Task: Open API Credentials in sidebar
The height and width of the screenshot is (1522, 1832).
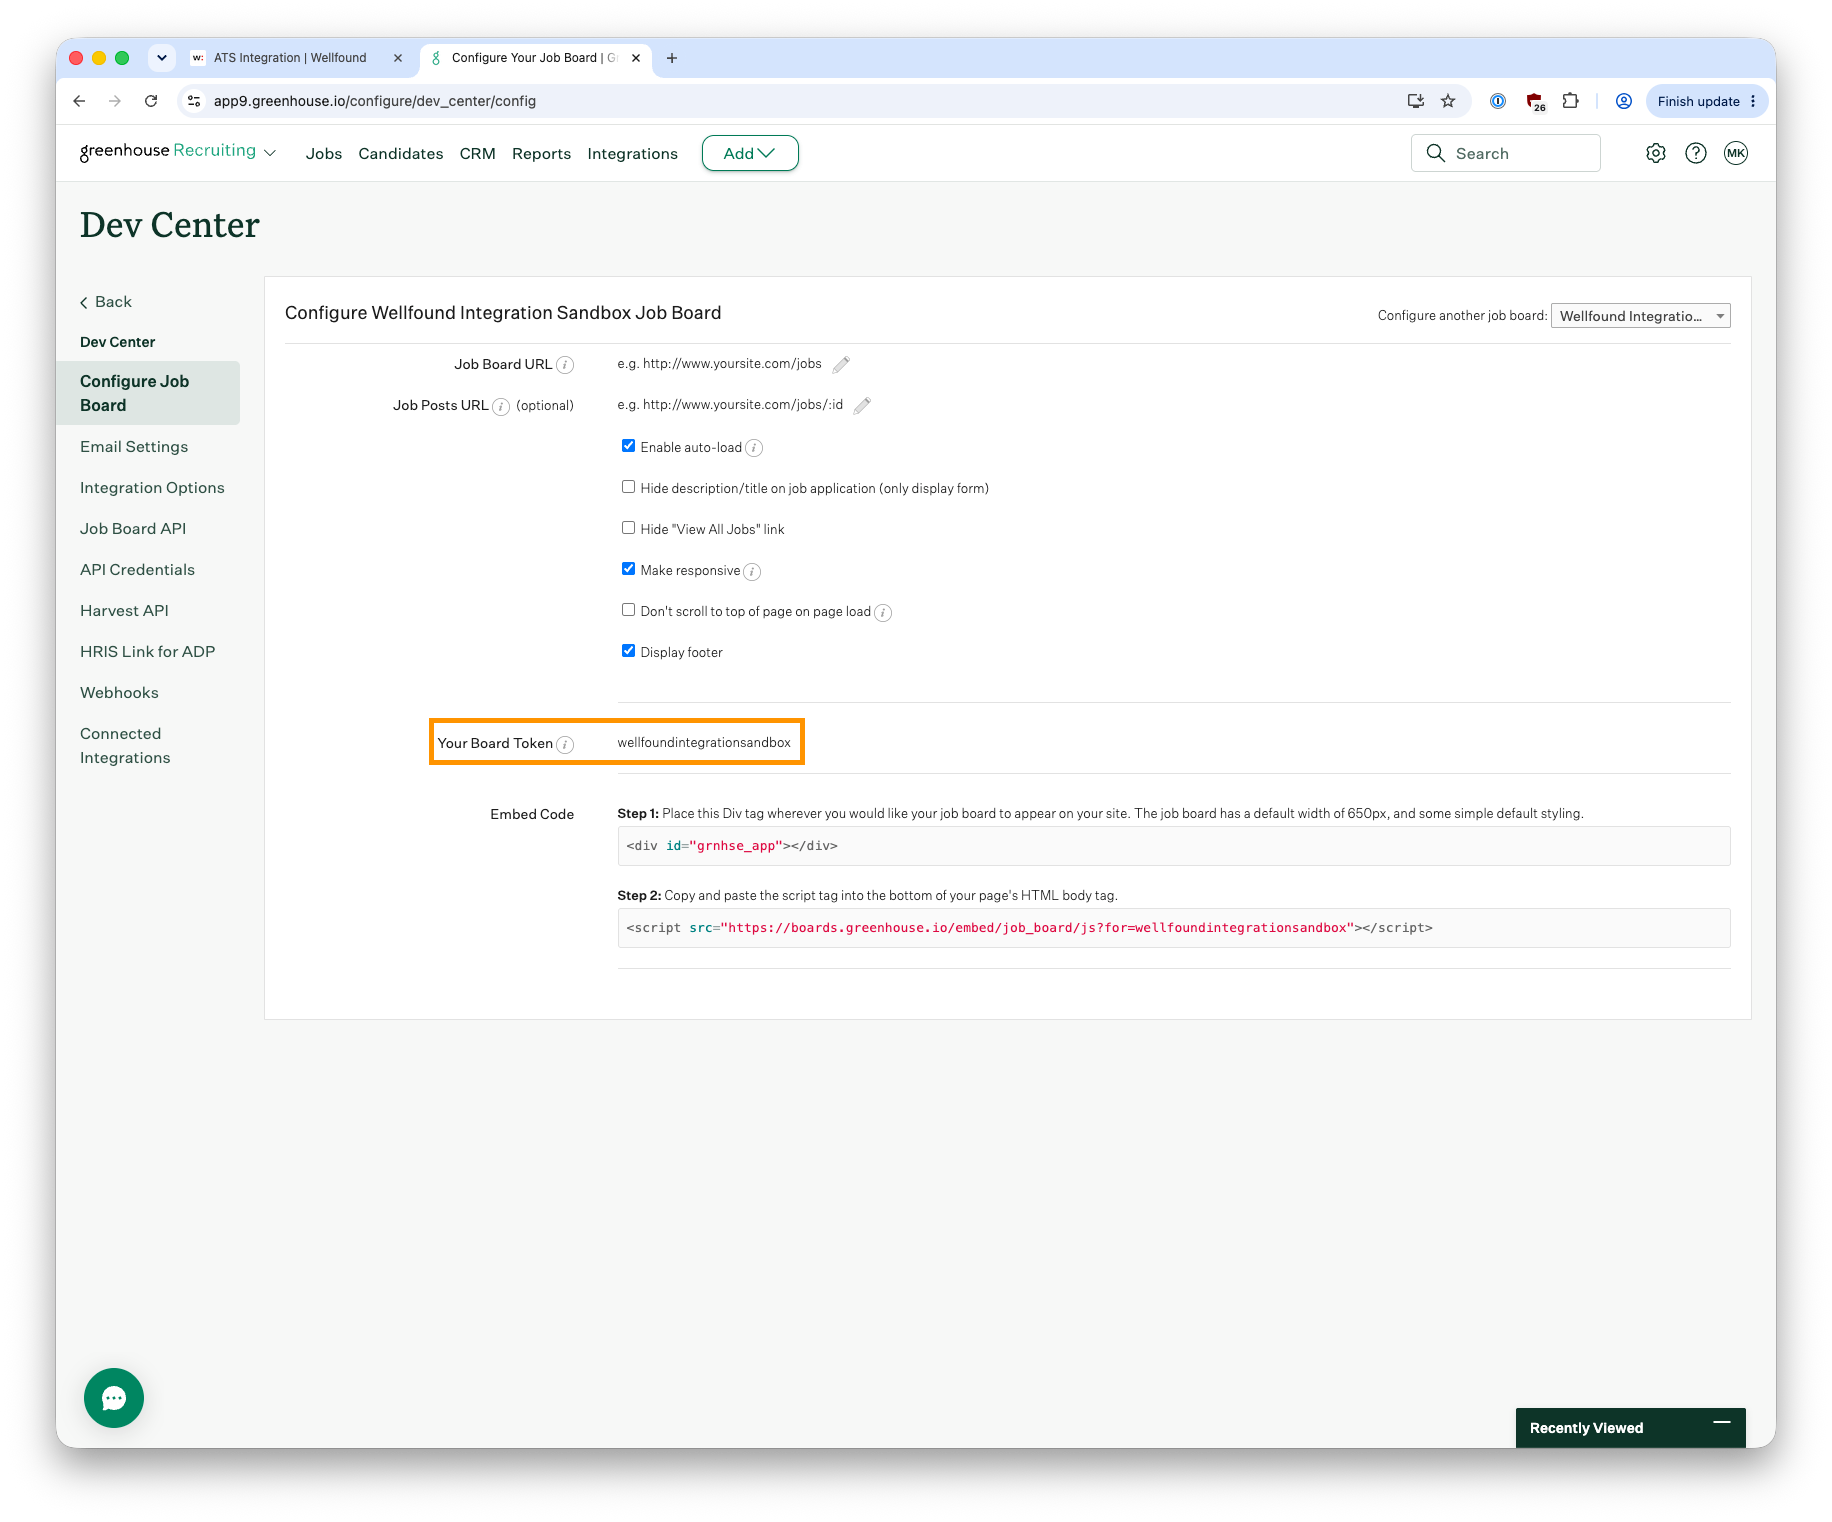Action: point(137,570)
